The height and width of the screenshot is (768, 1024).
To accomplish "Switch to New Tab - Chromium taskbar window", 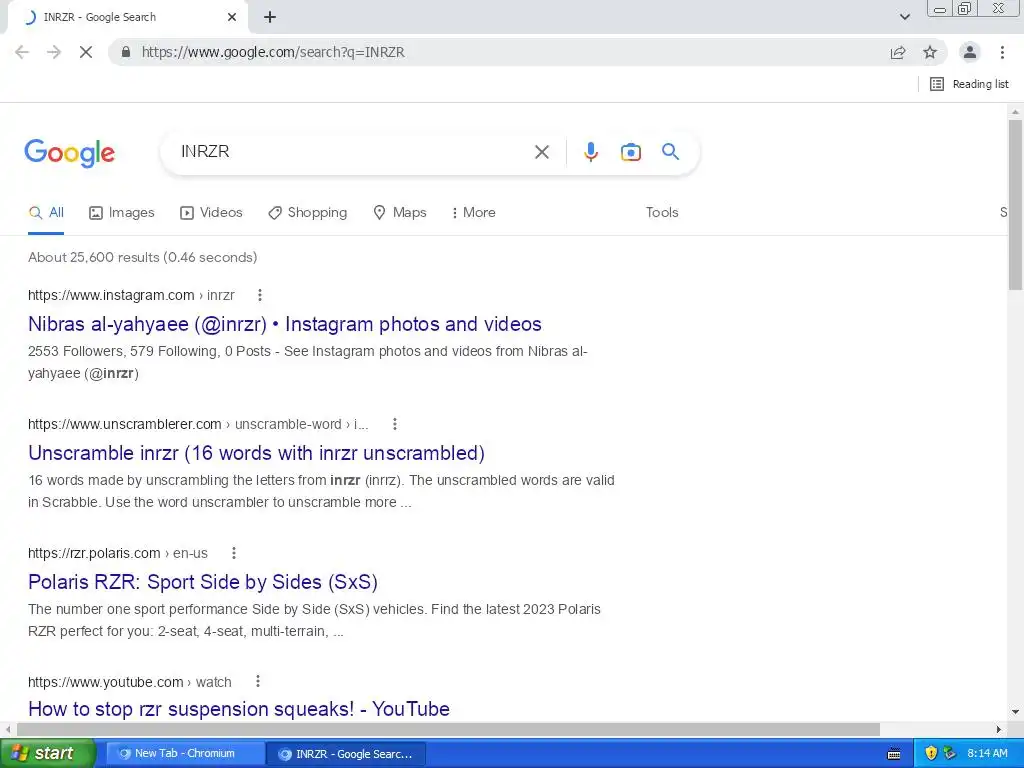I will (185, 754).
